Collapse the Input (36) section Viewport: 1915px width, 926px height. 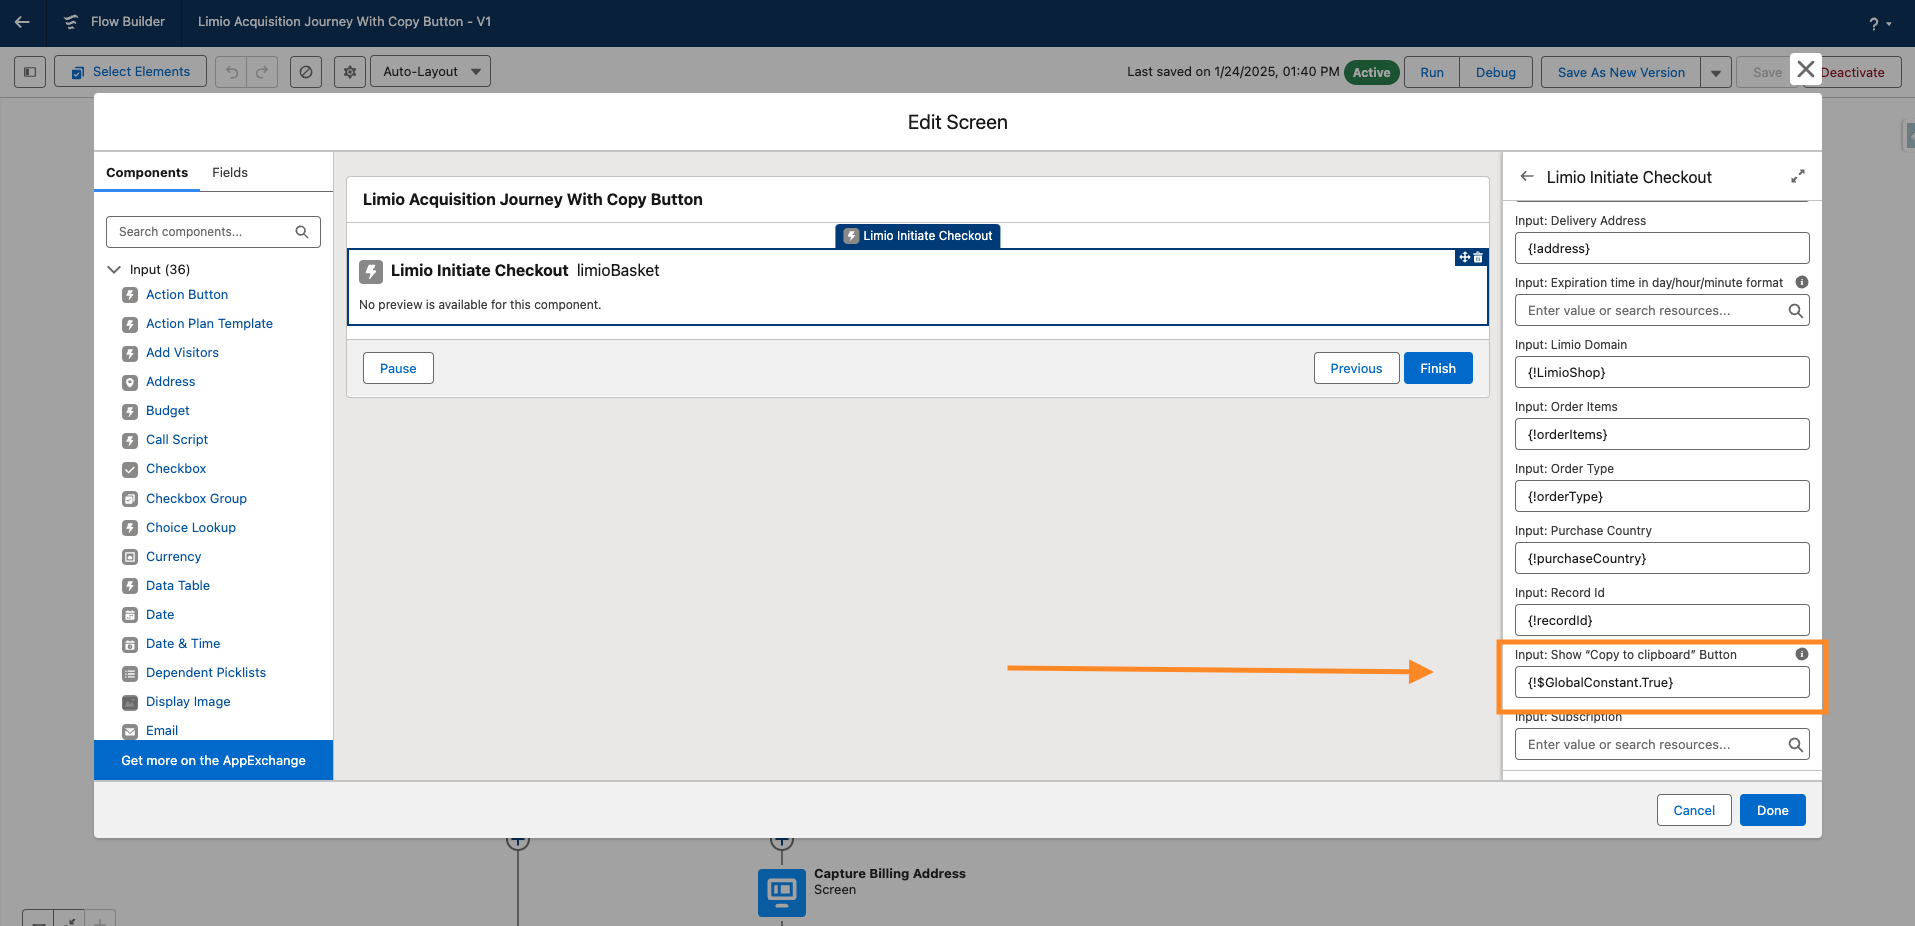point(114,270)
